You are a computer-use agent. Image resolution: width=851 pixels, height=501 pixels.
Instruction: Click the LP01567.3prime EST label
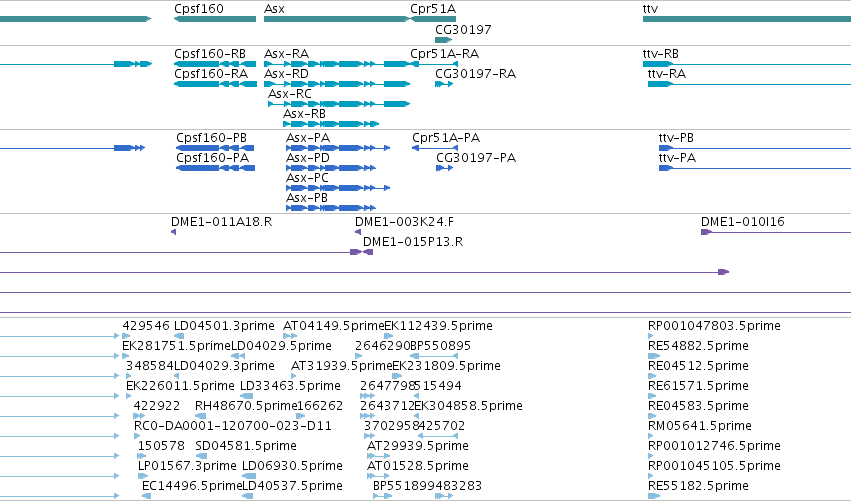[x=187, y=467]
